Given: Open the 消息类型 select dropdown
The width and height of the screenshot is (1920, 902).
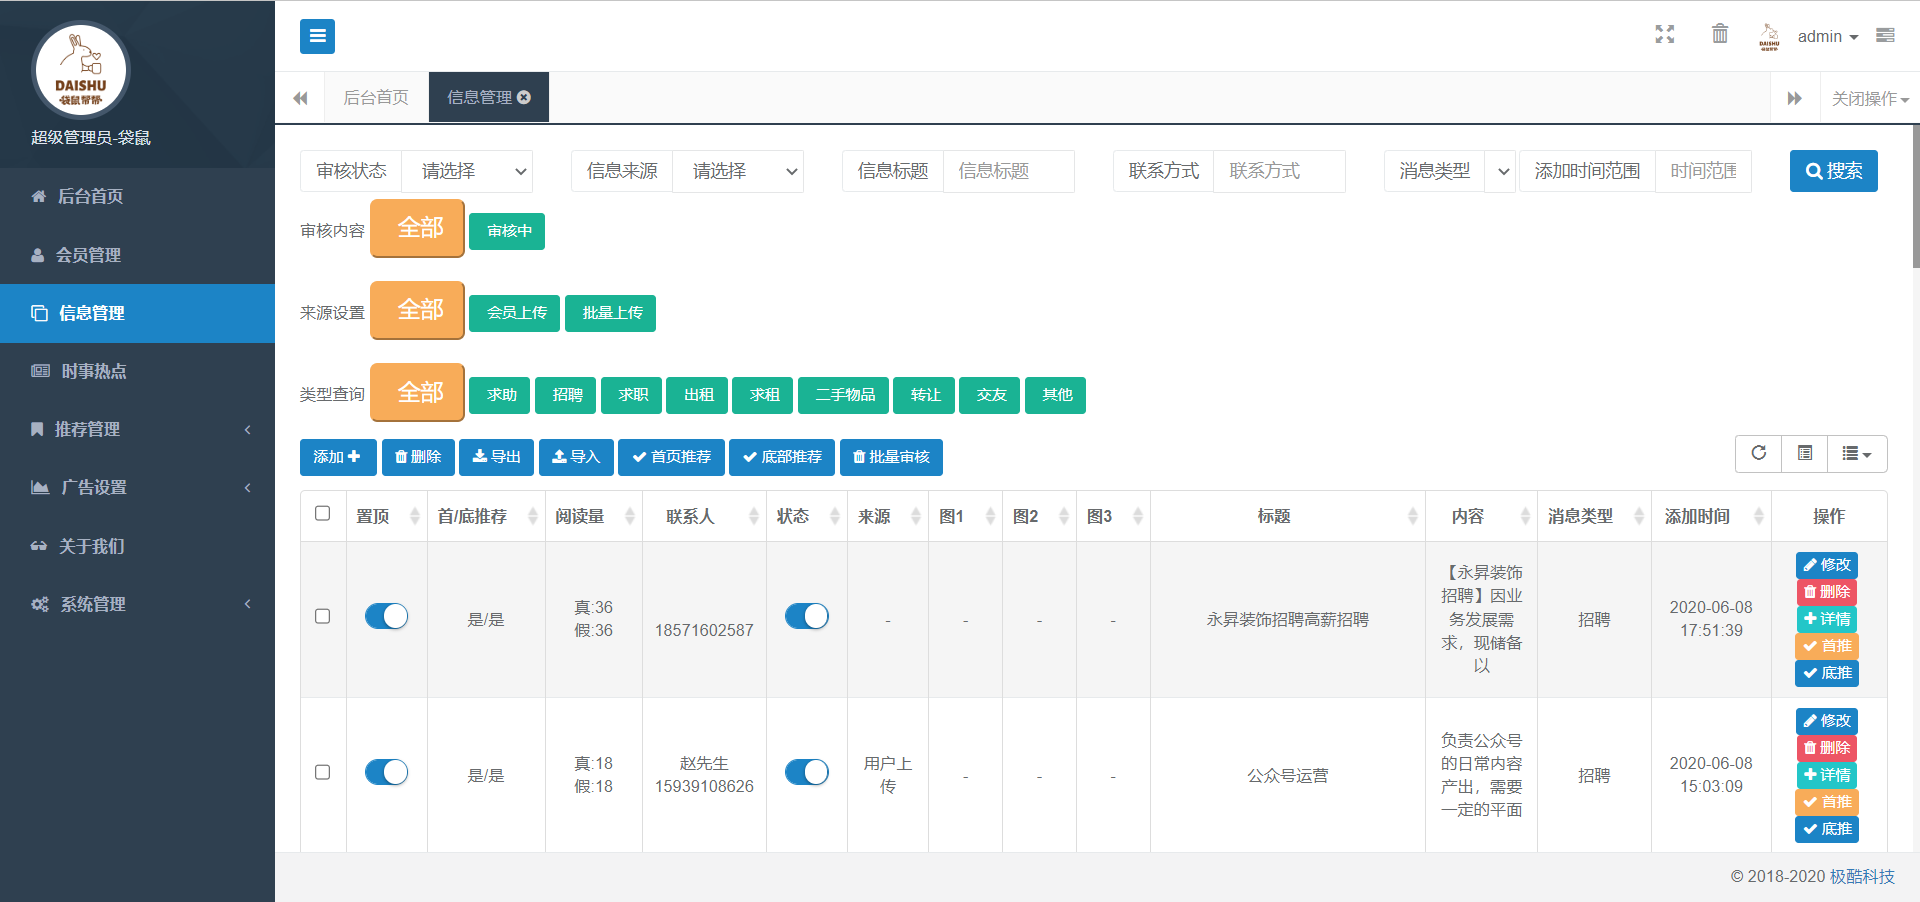Looking at the screenshot, I should point(1500,171).
